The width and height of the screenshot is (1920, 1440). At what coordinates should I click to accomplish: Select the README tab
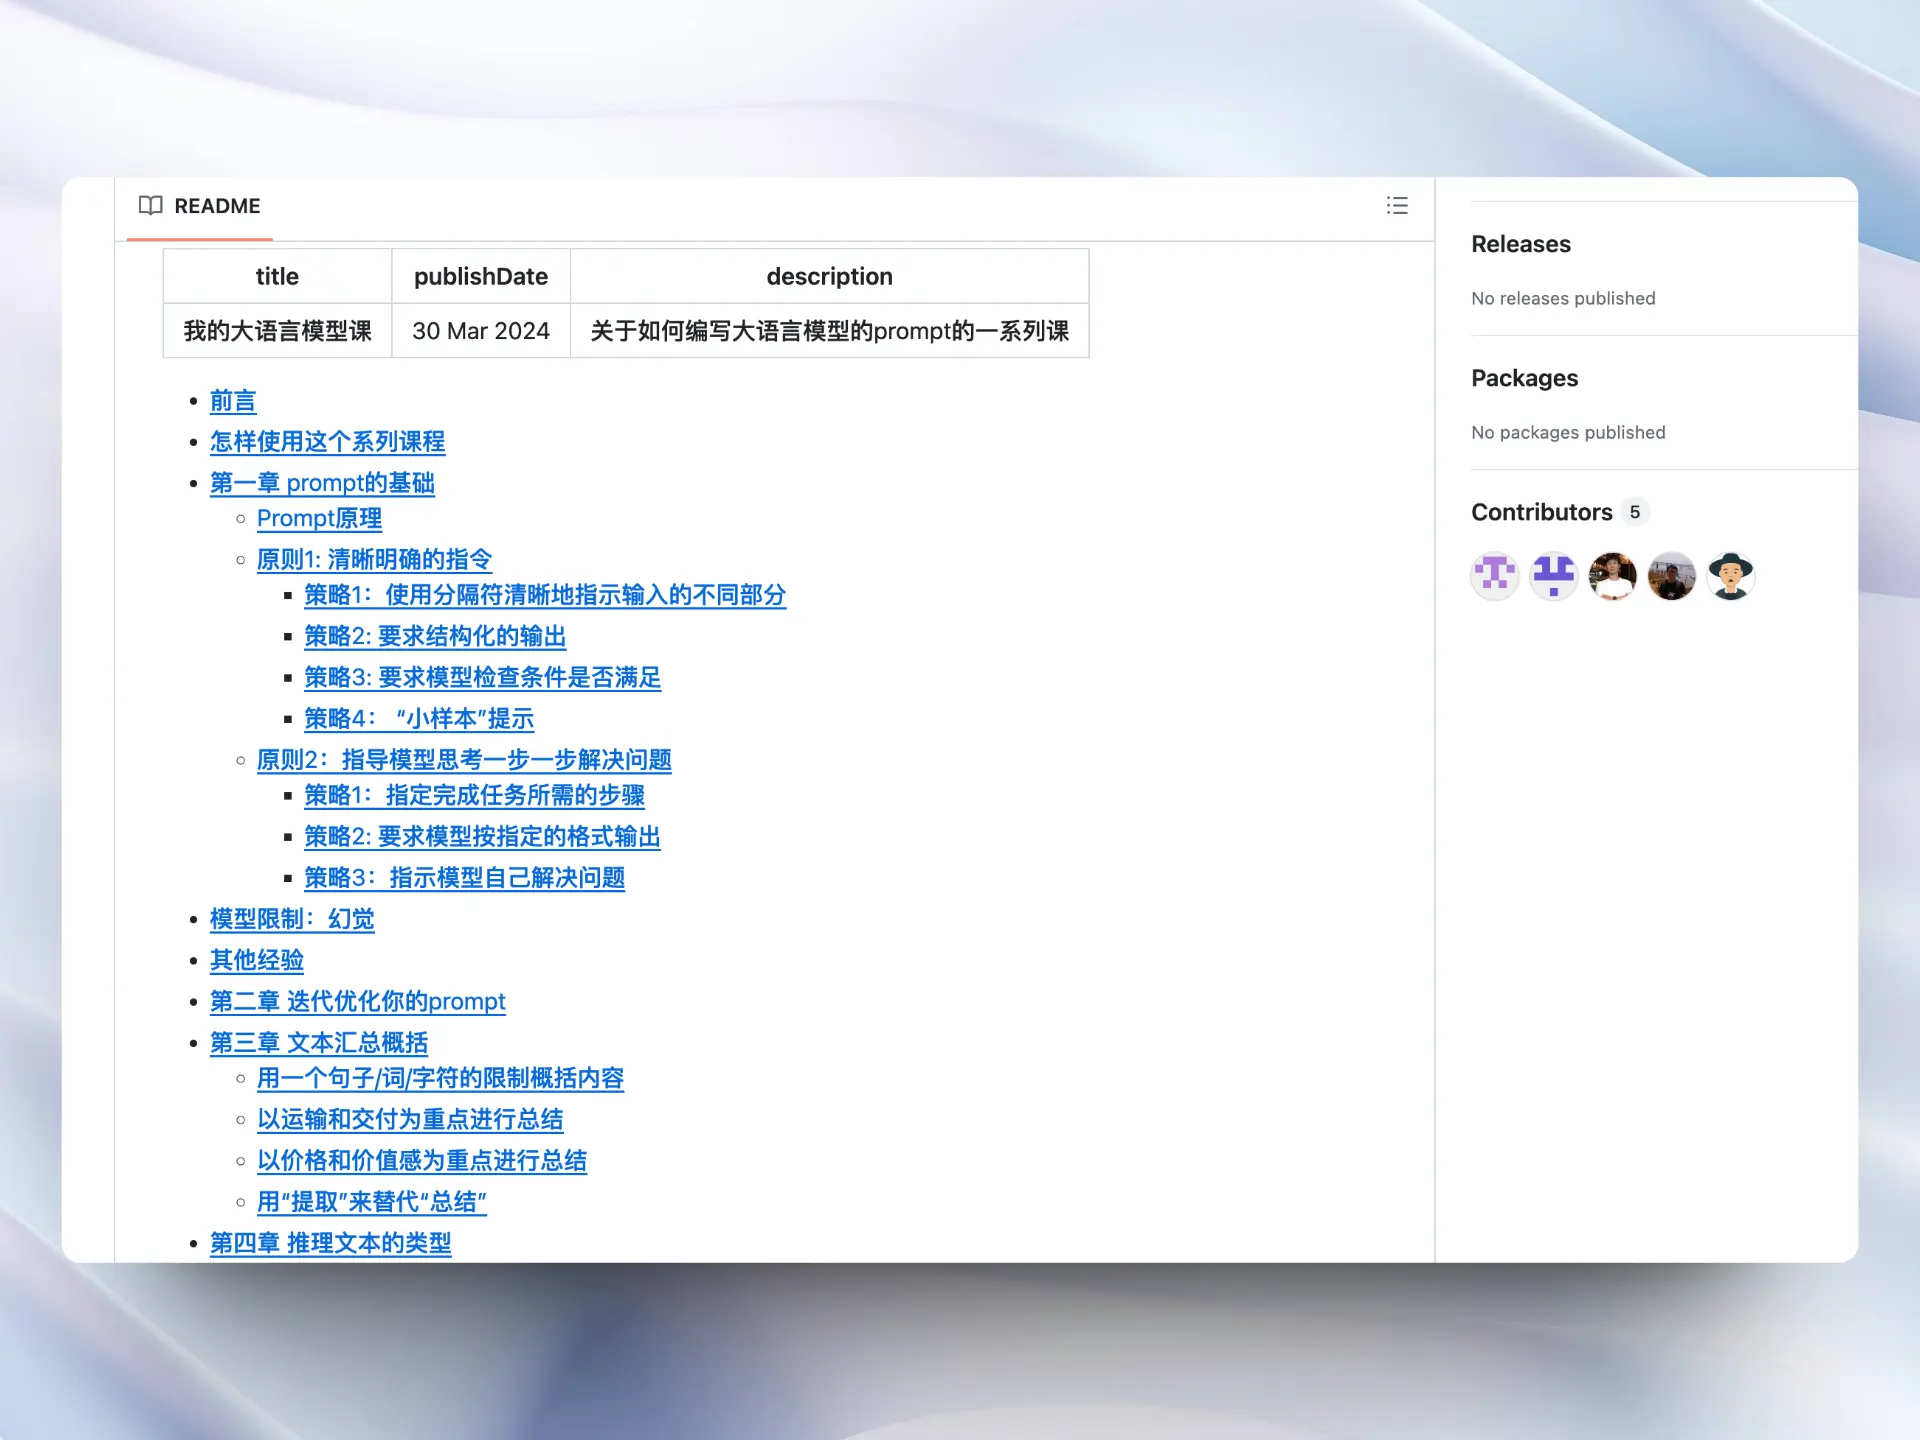point(216,206)
